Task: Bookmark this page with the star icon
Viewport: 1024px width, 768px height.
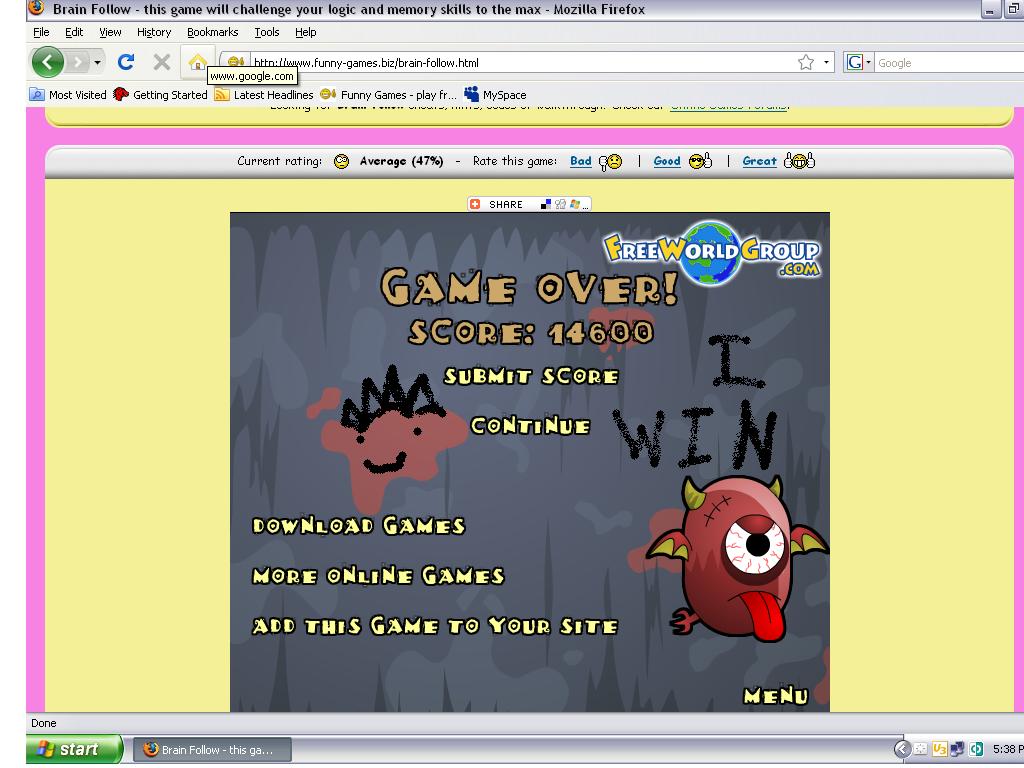Action: click(806, 63)
